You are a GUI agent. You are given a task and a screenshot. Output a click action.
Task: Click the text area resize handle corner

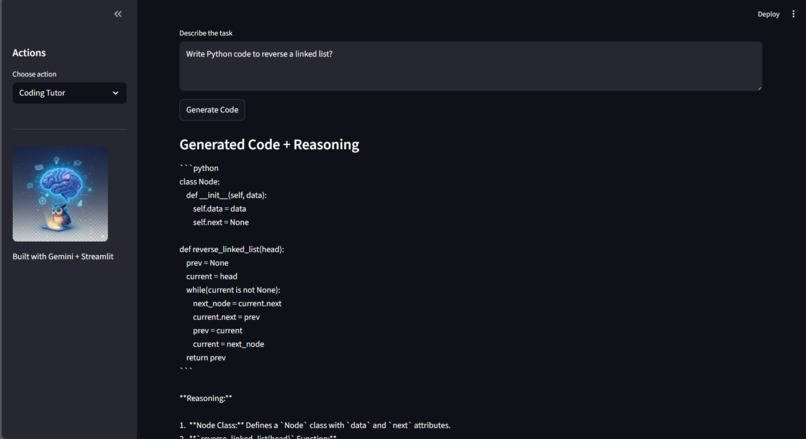[759, 88]
